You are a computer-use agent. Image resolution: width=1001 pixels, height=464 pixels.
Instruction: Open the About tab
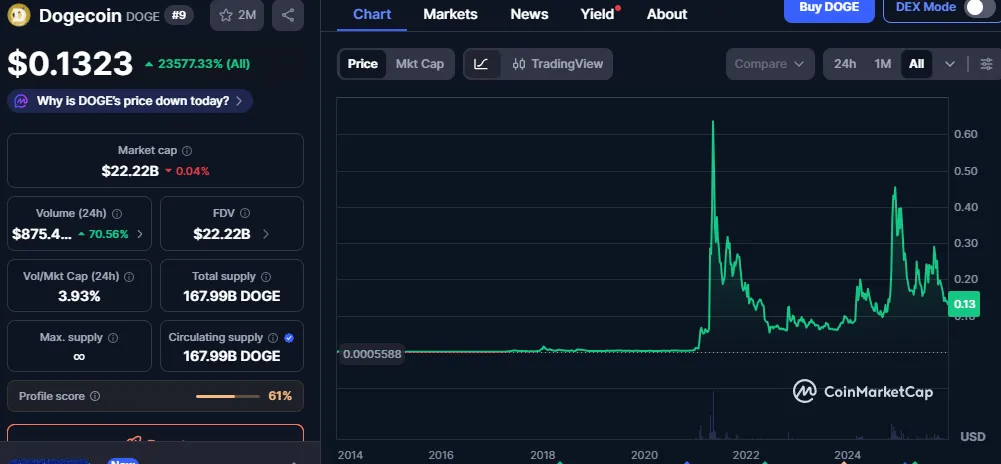667,14
